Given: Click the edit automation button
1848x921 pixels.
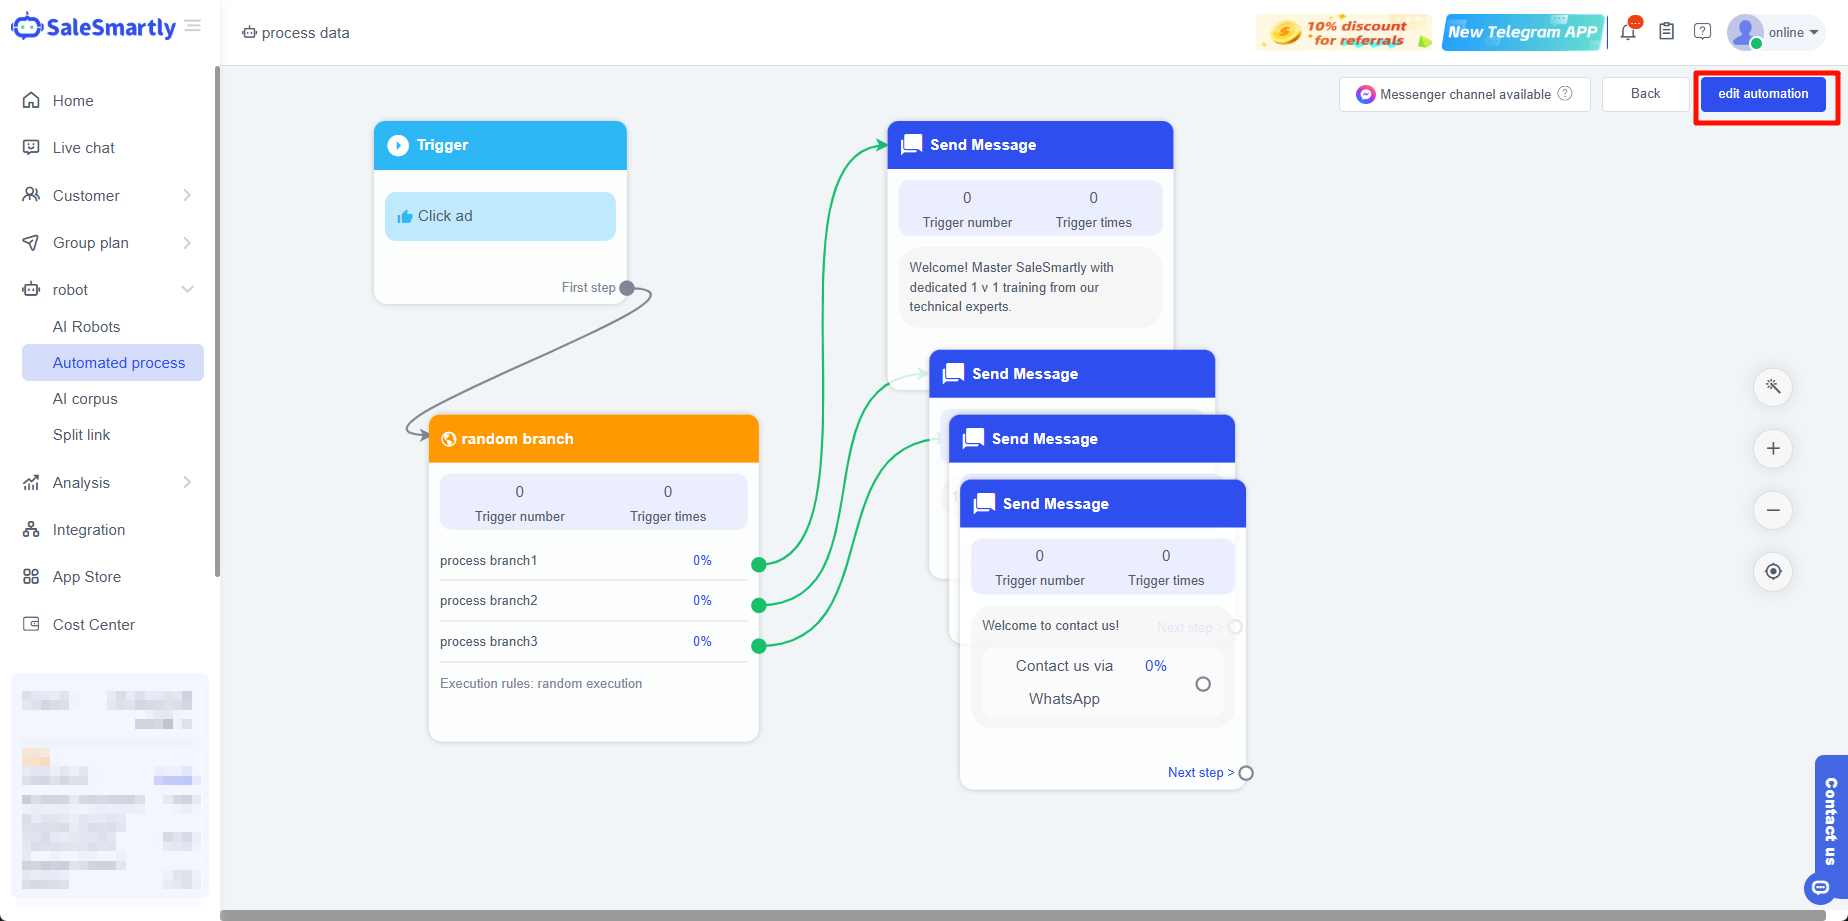Looking at the screenshot, I should point(1763,94).
